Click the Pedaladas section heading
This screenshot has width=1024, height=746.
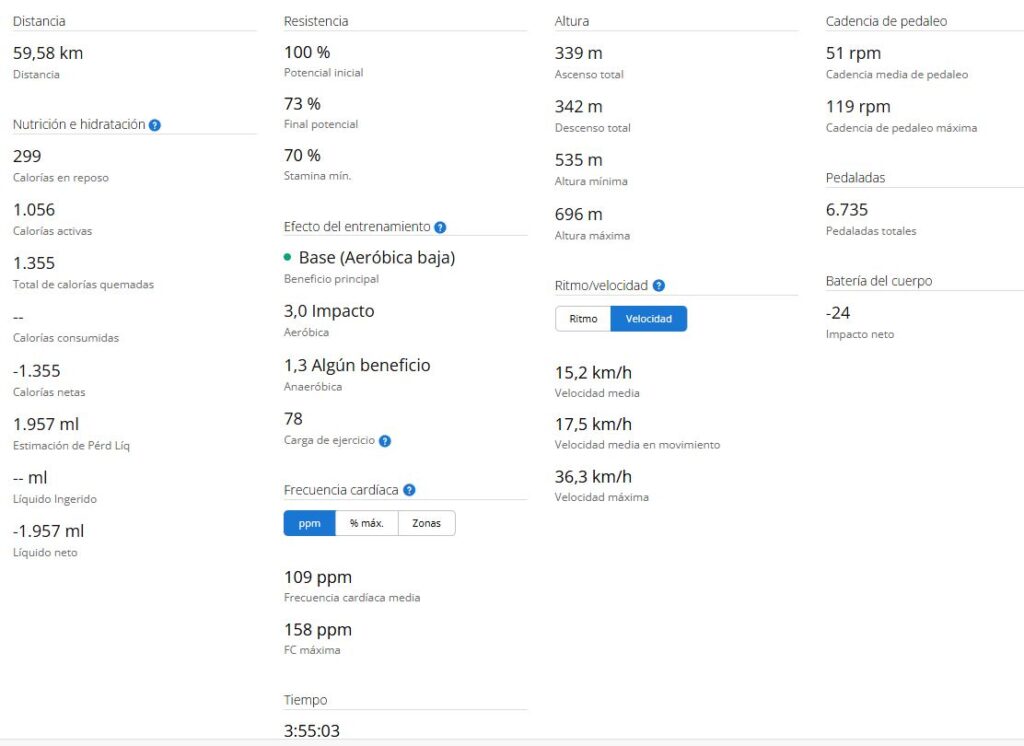pos(855,178)
